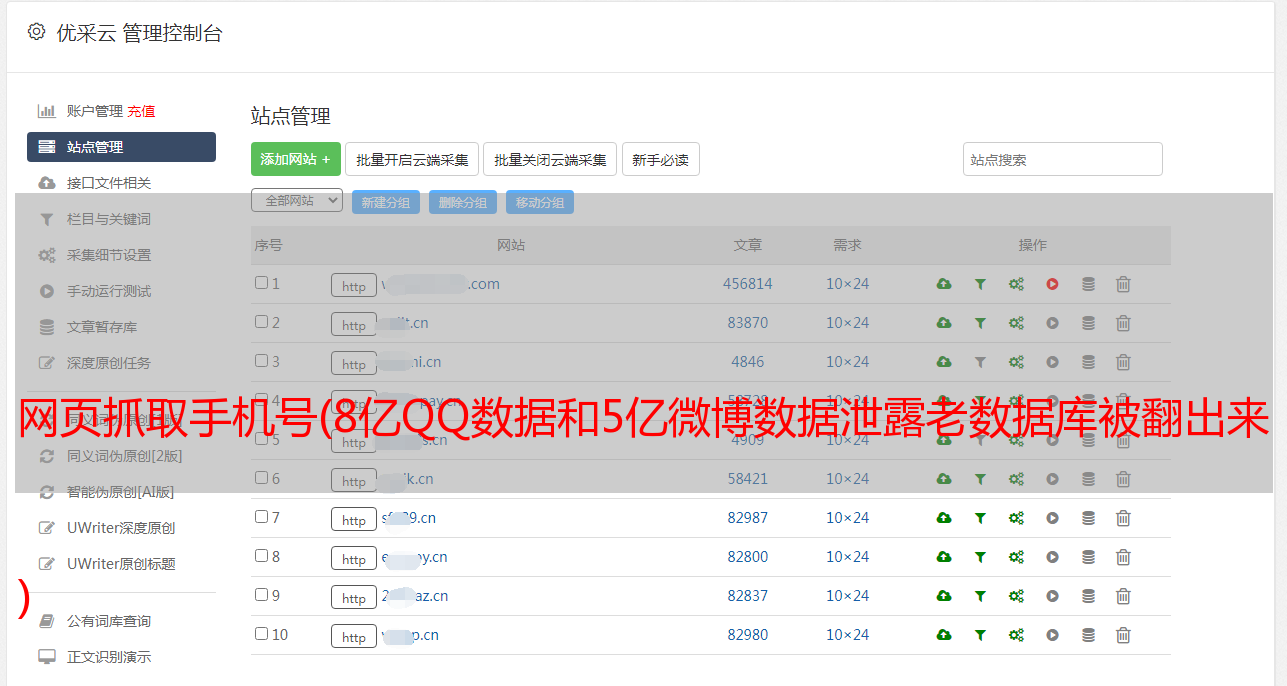This screenshot has height=686, width=1287.
Task: Click the 批量开启云端采集 button
Action: point(412,159)
